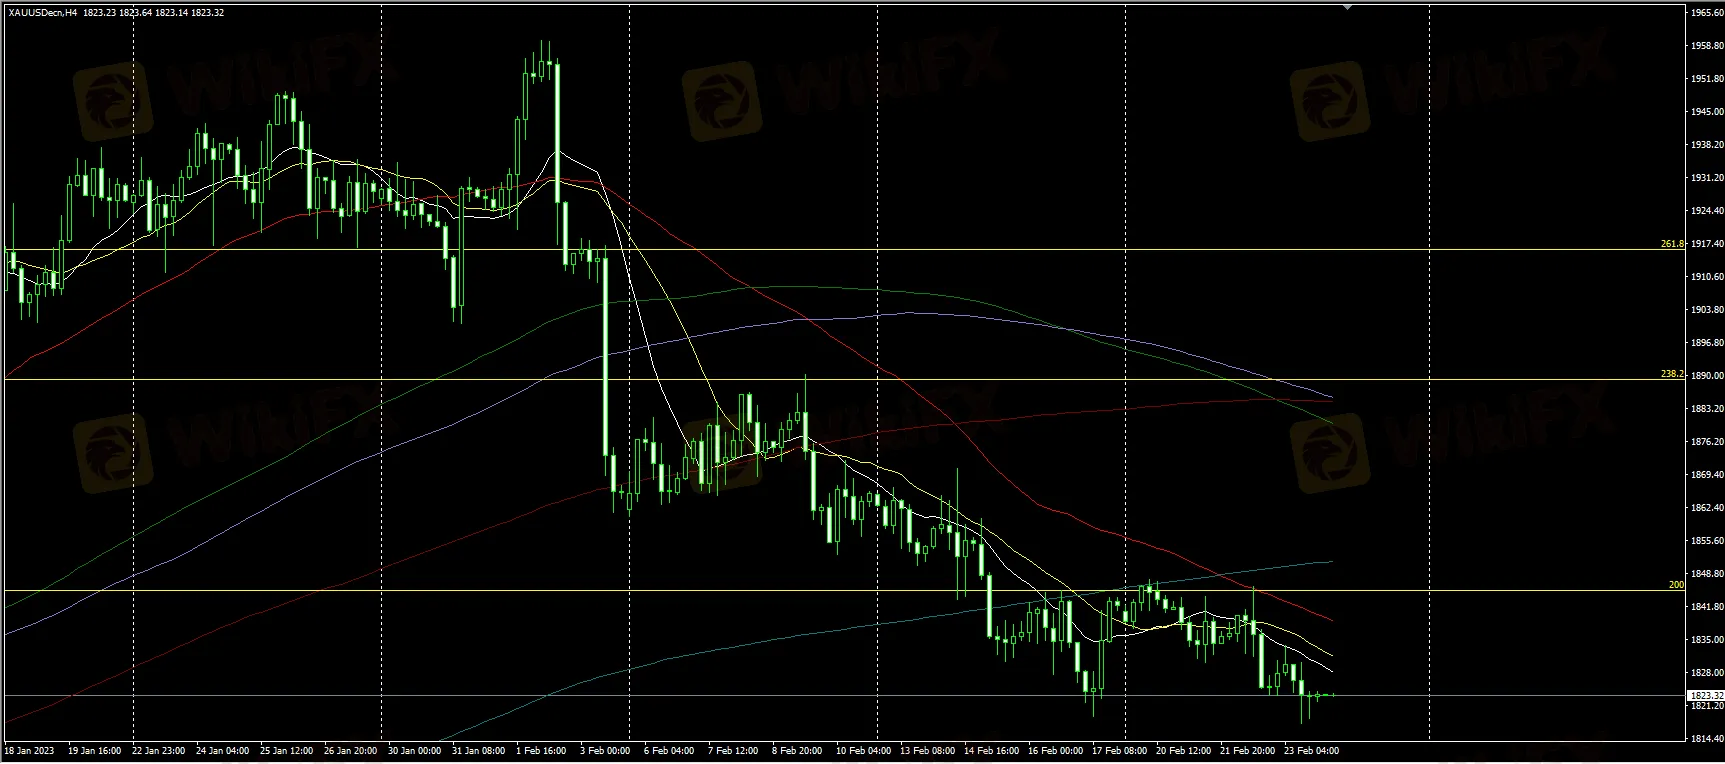The width and height of the screenshot is (1725, 764).
Task: Click price scale value 1835.00
Action: point(1705,639)
